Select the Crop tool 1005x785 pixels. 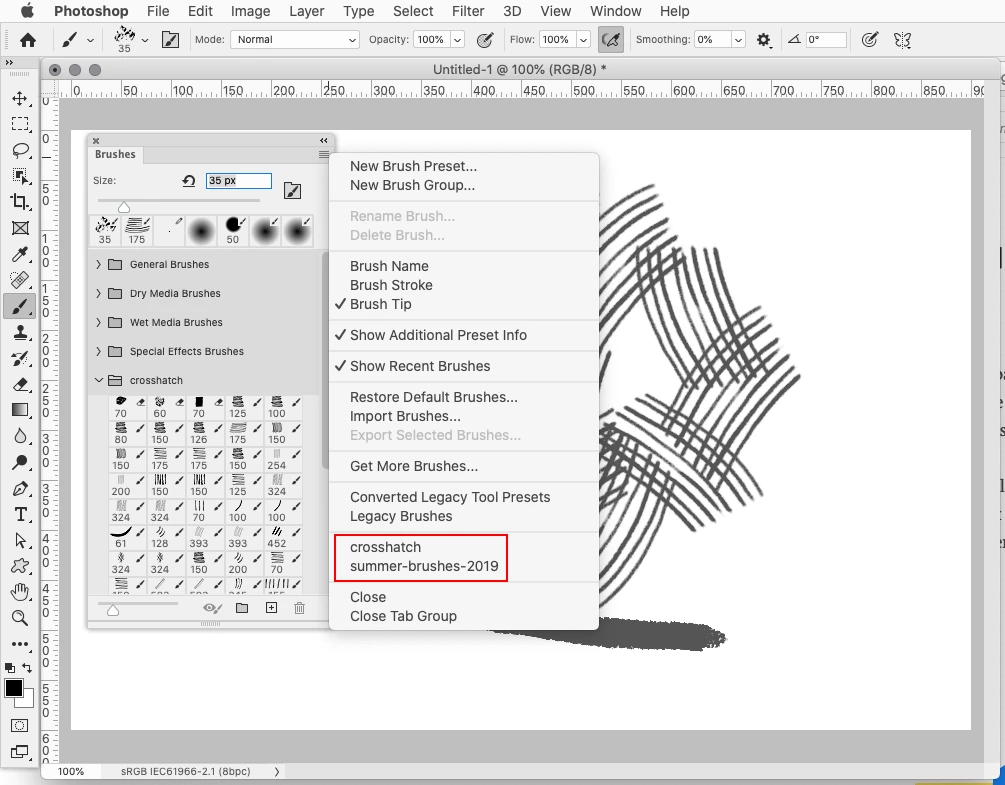click(20, 202)
